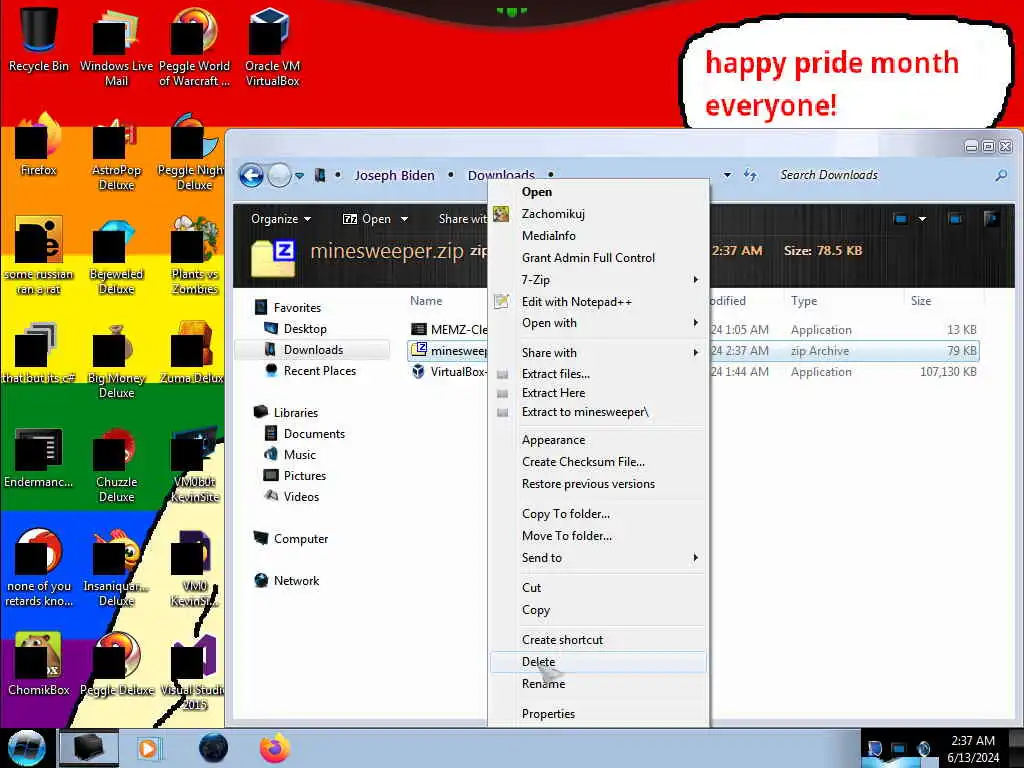
Task: Choose Rename in the context menu
Action: pyautogui.click(x=598, y=684)
